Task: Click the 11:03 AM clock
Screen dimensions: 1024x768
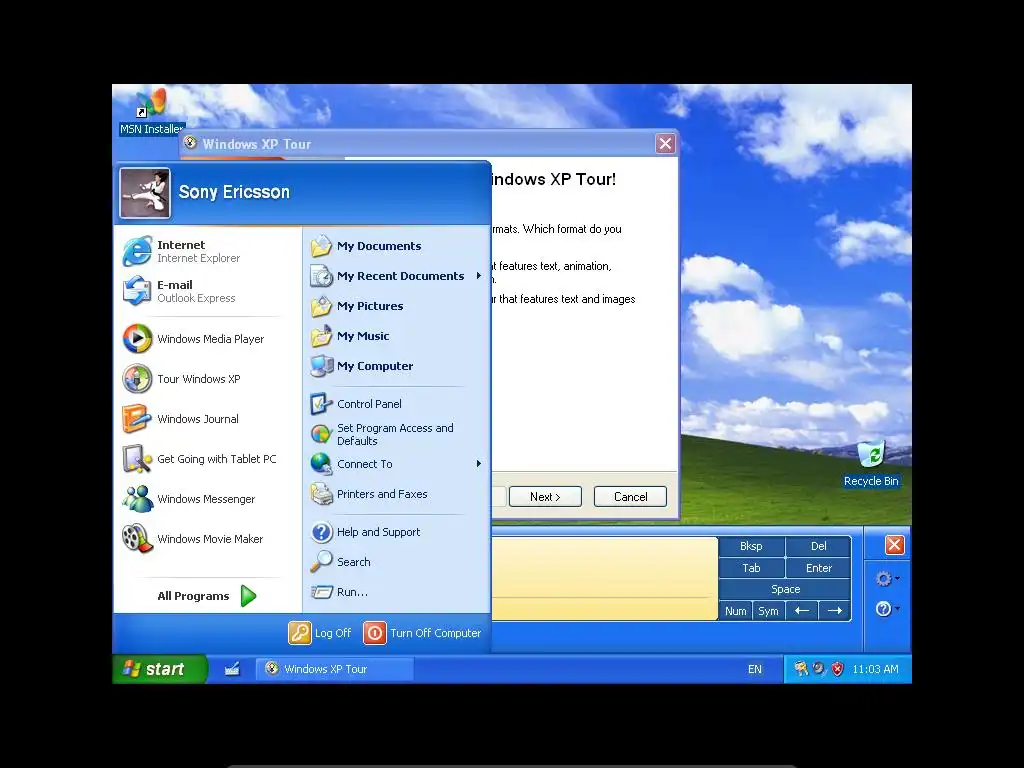Action: tap(875, 669)
